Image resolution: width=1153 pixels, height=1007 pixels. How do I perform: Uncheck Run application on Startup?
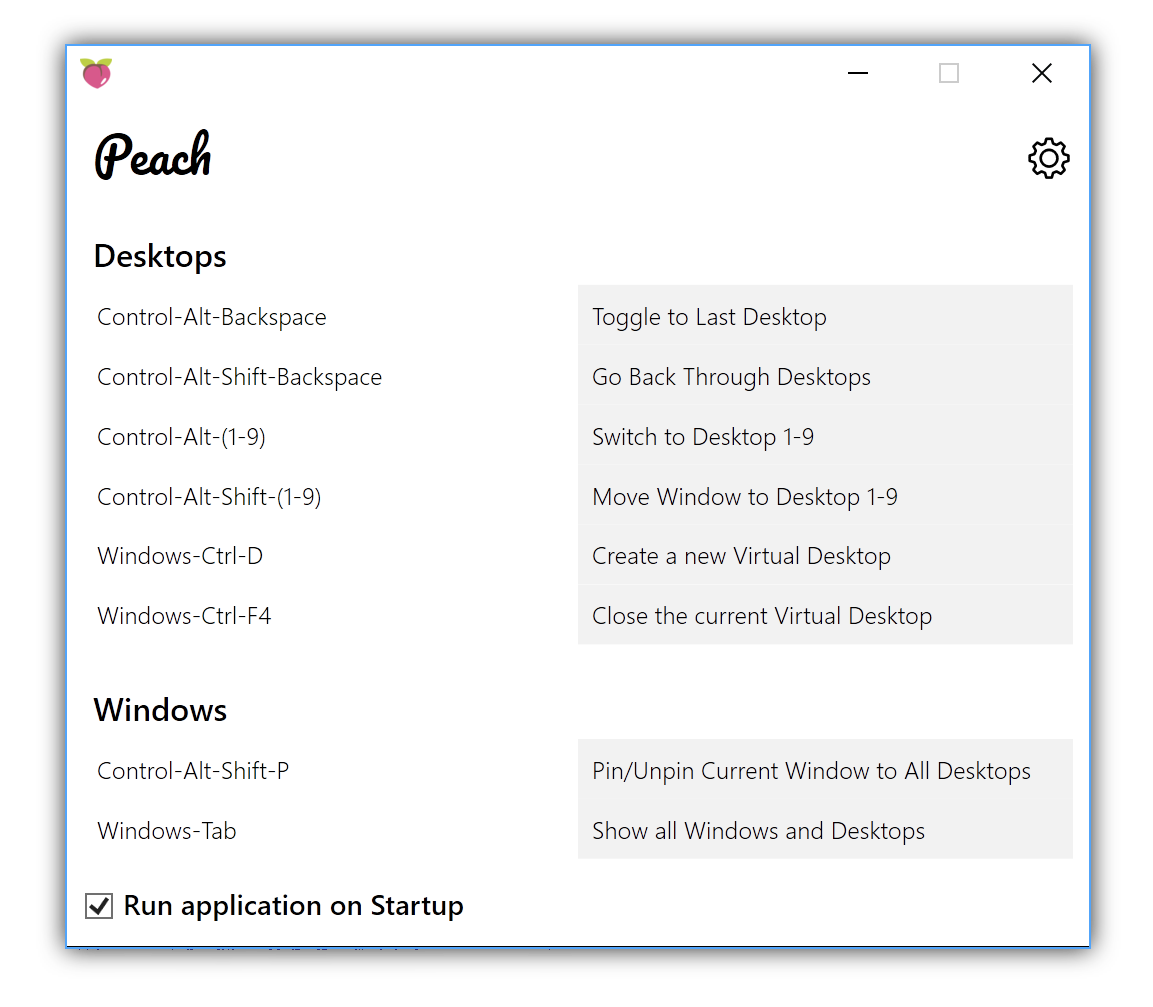pyautogui.click(x=99, y=905)
